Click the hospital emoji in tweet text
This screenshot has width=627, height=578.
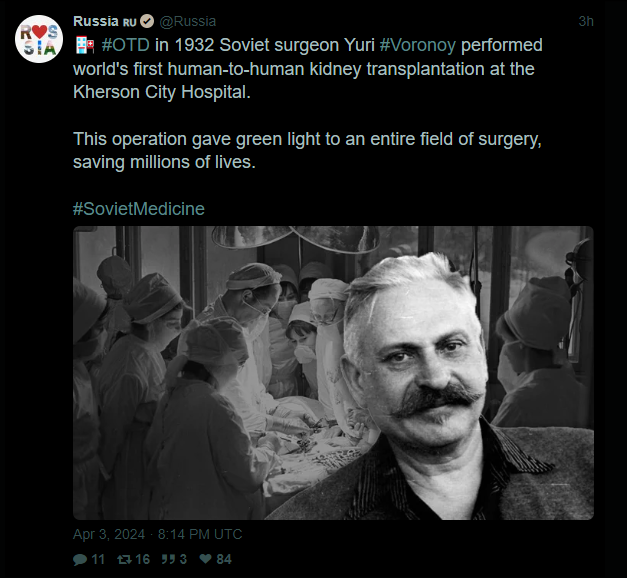[85, 45]
